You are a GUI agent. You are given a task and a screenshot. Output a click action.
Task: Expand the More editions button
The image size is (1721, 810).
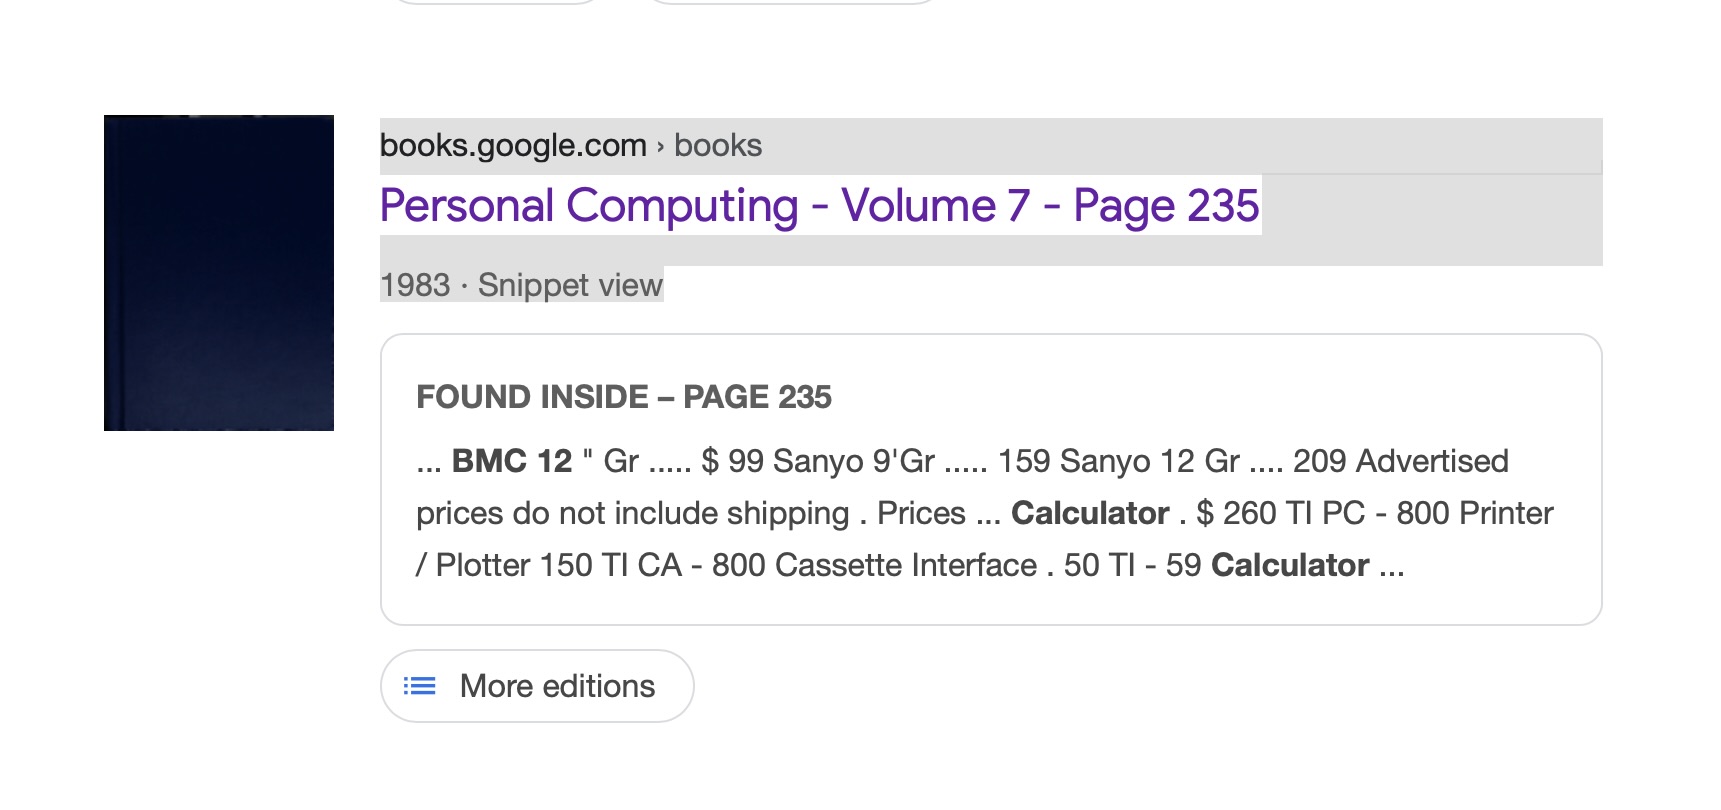[537, 686]
